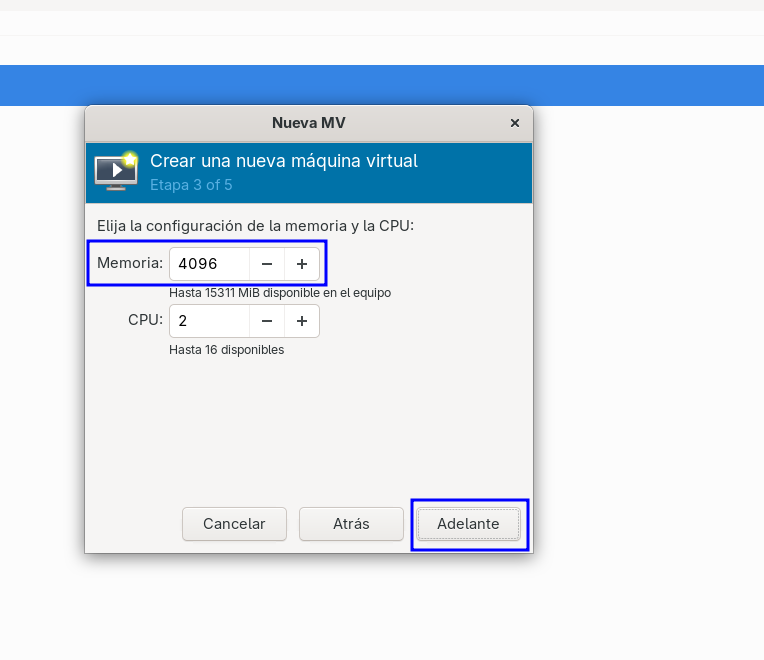Click the CPU label
Image resolution: width=764 pixels, height=660 pixels.
pyautogui.click(x=145, y=320)
